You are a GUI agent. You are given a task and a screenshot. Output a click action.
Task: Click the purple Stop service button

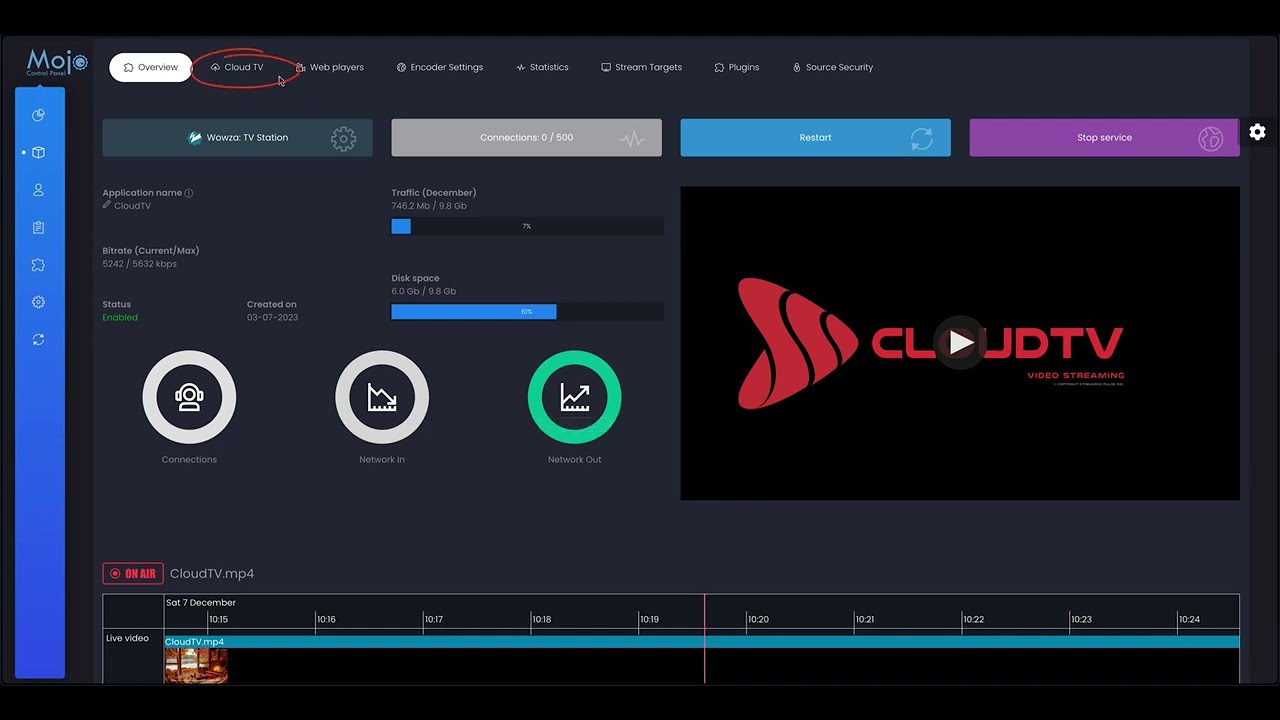point(1104,138)
